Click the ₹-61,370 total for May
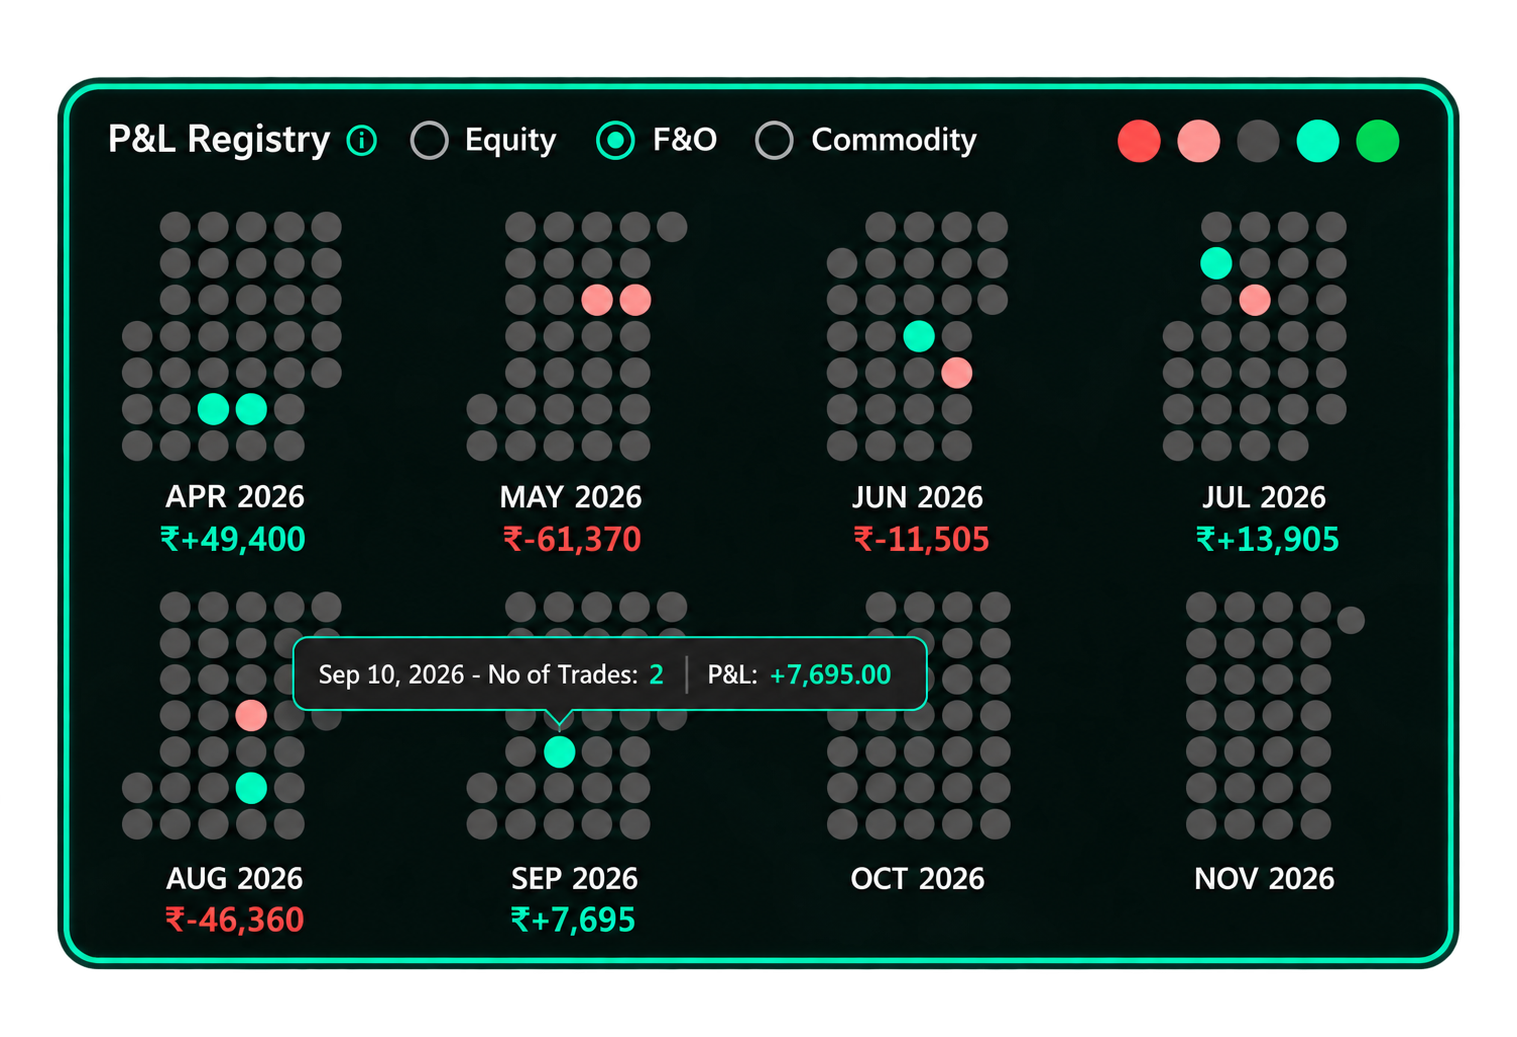This screenshot has width=1517, height=1037. click(572, 540)
